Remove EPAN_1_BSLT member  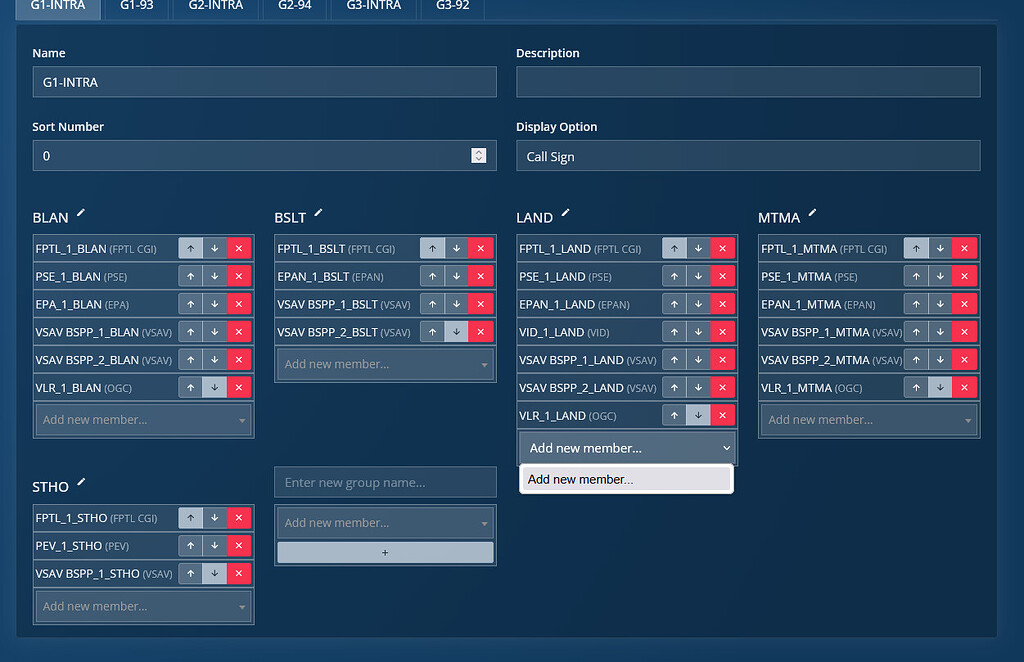click(481, 276)
